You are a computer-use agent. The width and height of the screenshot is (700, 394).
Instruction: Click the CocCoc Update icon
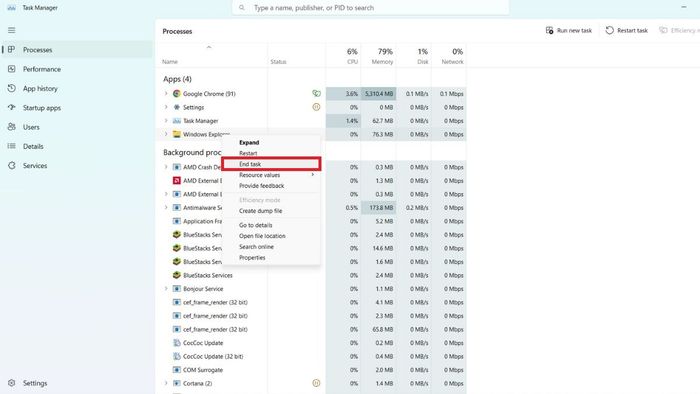[x=177, y=343]
